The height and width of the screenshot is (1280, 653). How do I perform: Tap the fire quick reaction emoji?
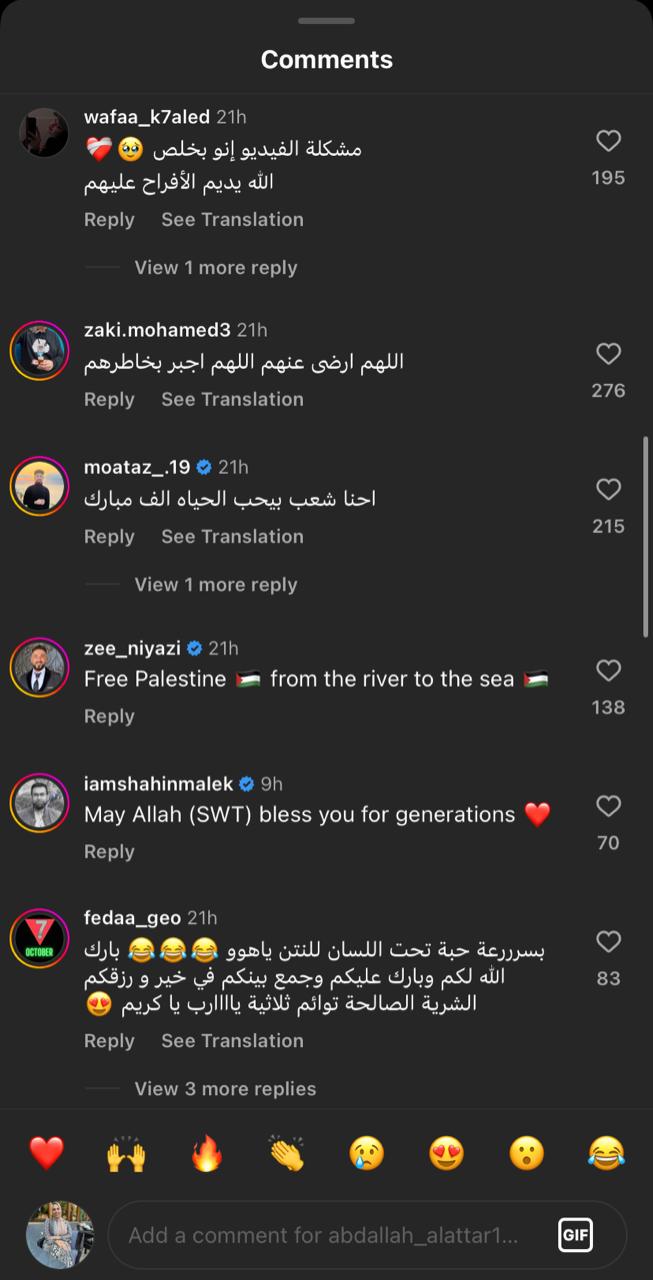pos(206,1153)
